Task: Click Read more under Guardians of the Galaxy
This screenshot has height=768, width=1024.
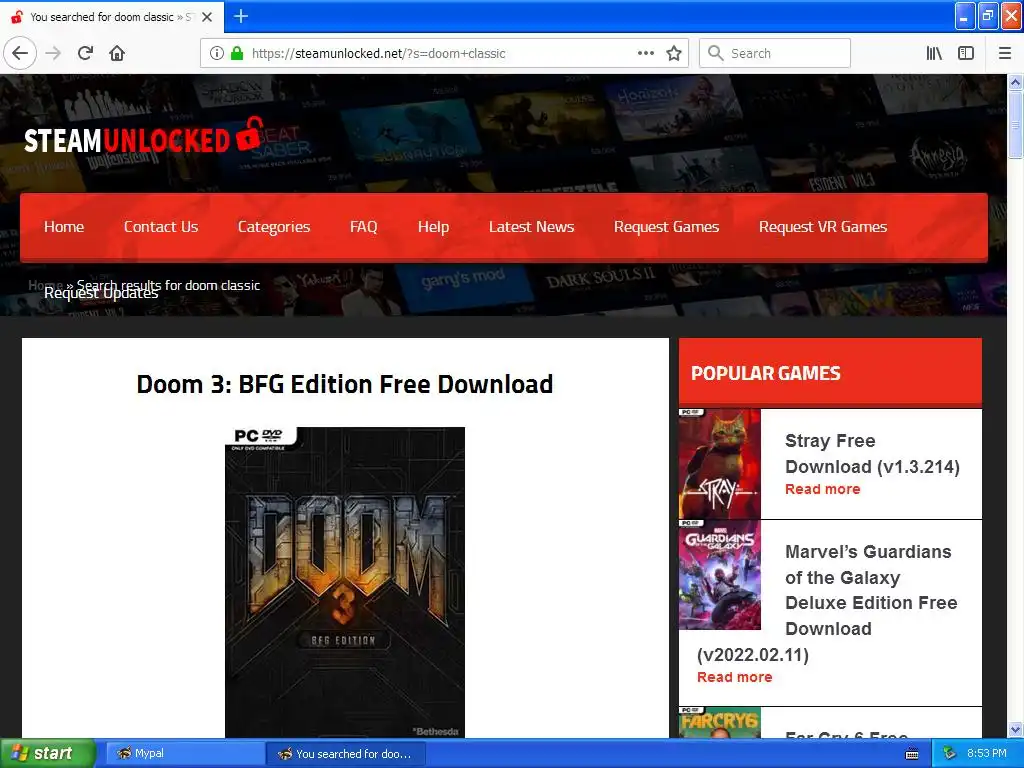Action: pos(734,677)
